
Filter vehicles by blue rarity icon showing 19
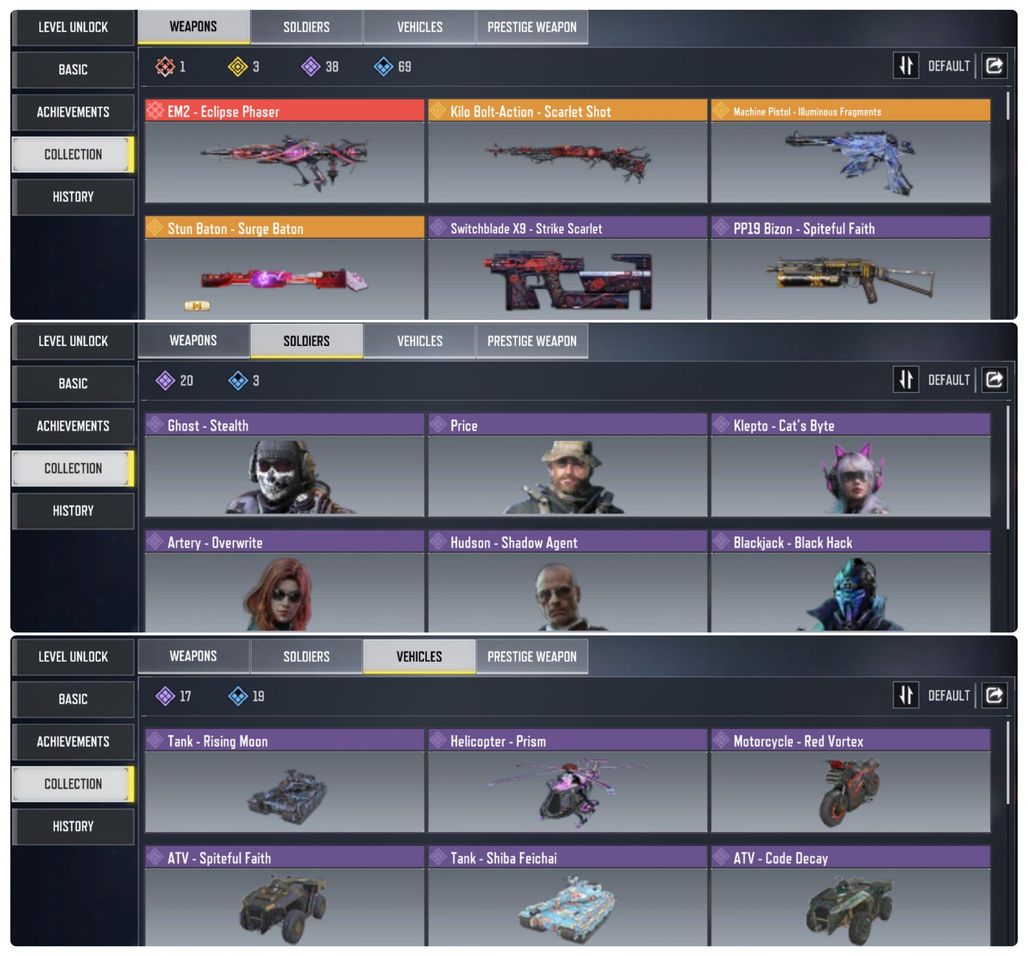tap(237, 696)
